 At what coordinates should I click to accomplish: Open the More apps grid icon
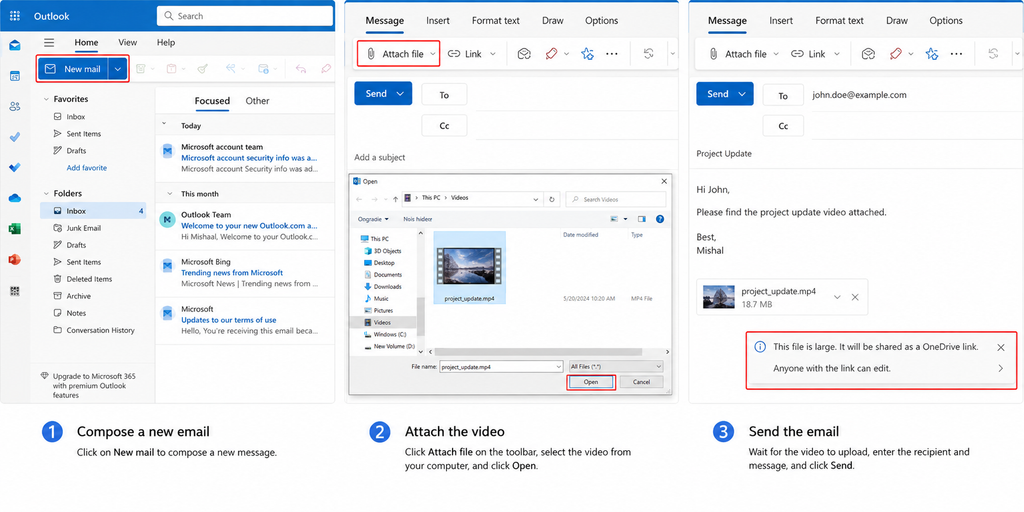pos(15,291)
